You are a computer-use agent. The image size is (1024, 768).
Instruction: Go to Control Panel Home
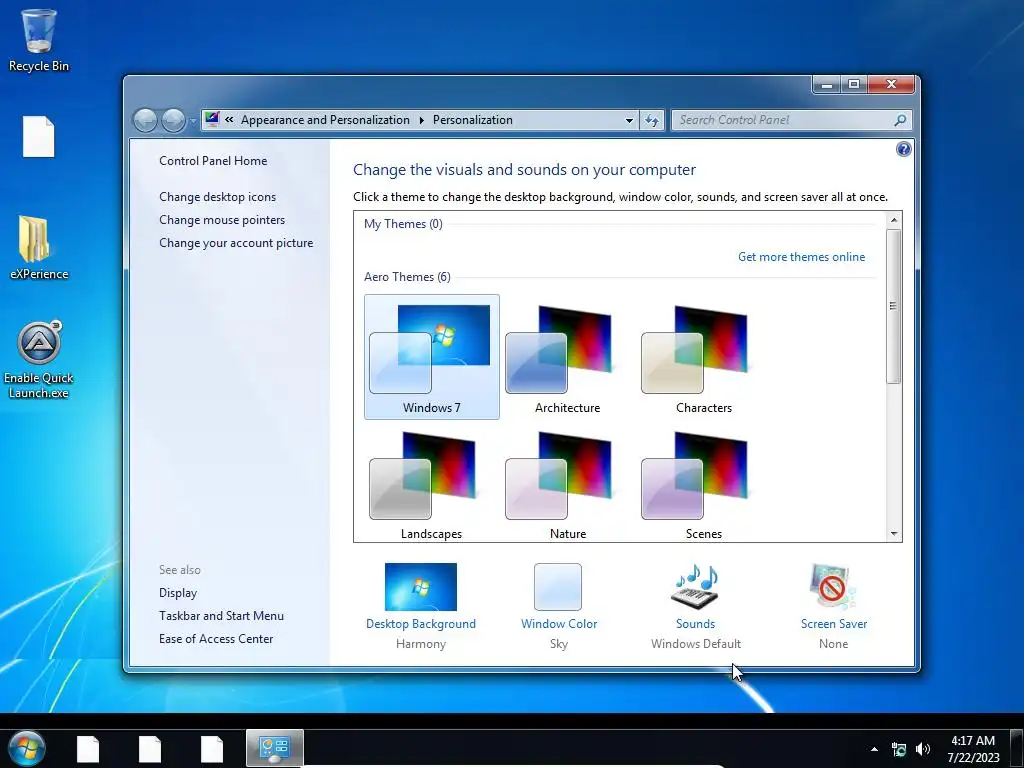(x=213, y=161)
